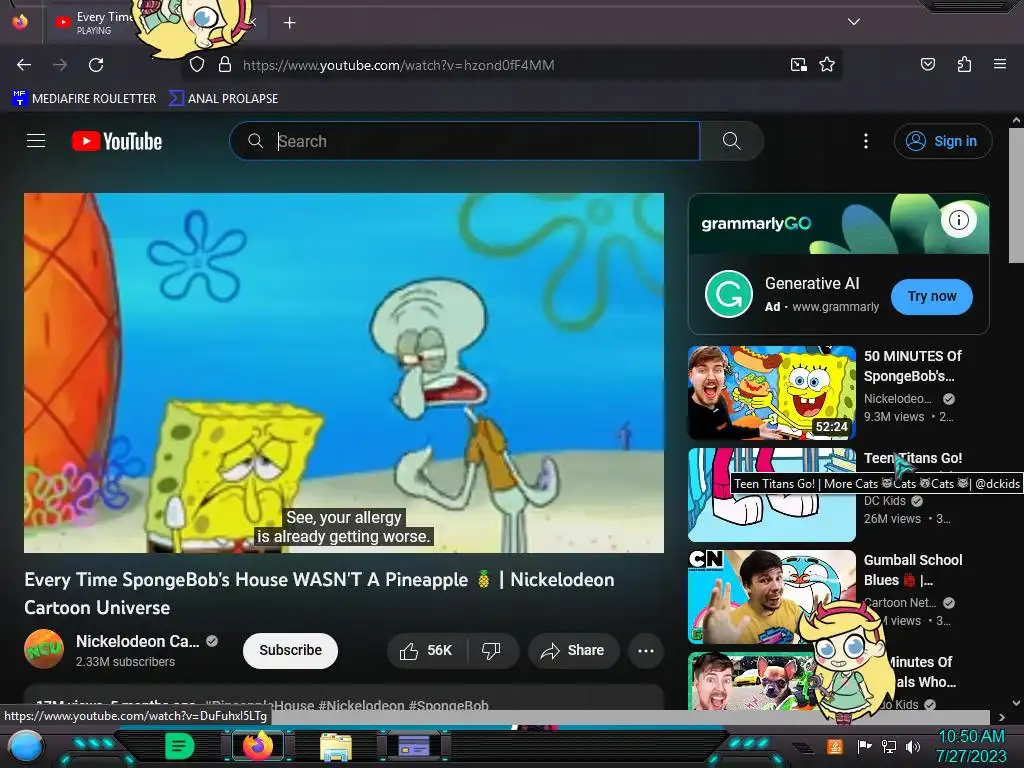
Task: Click the YouTube search magnifier button
Action: pyautogui.click(x=731, y=141)
